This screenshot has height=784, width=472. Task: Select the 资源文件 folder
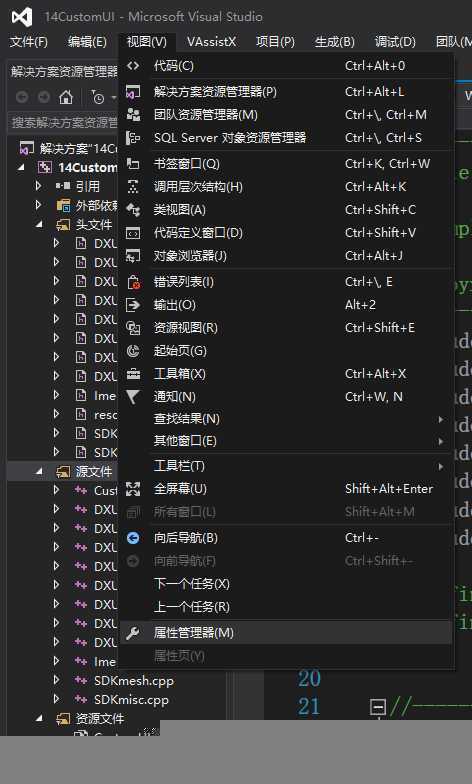[100, 718]
